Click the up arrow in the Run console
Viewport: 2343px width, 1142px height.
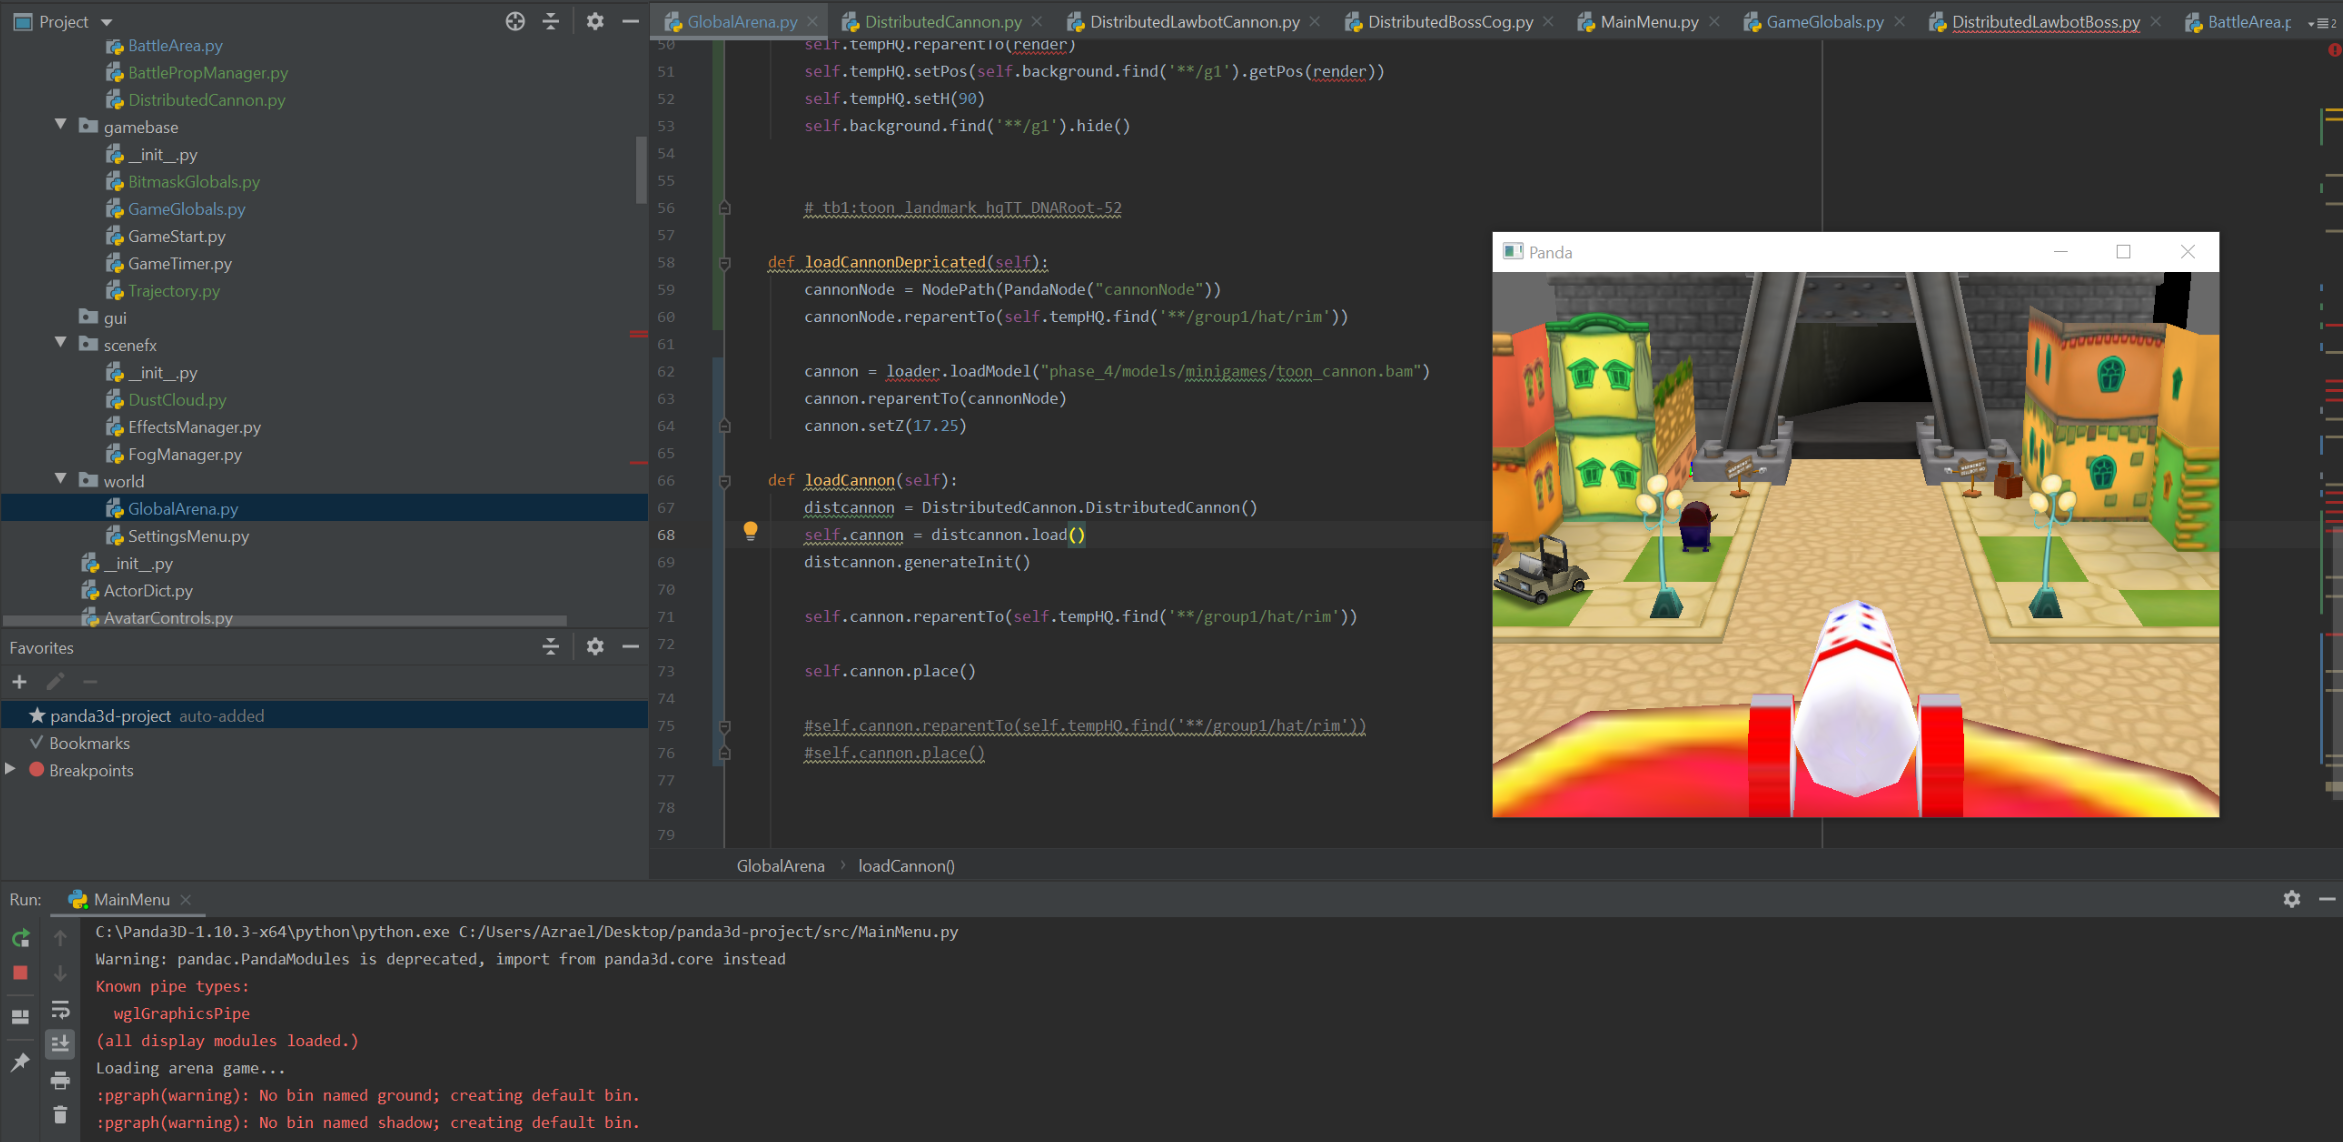coord(60,938)
